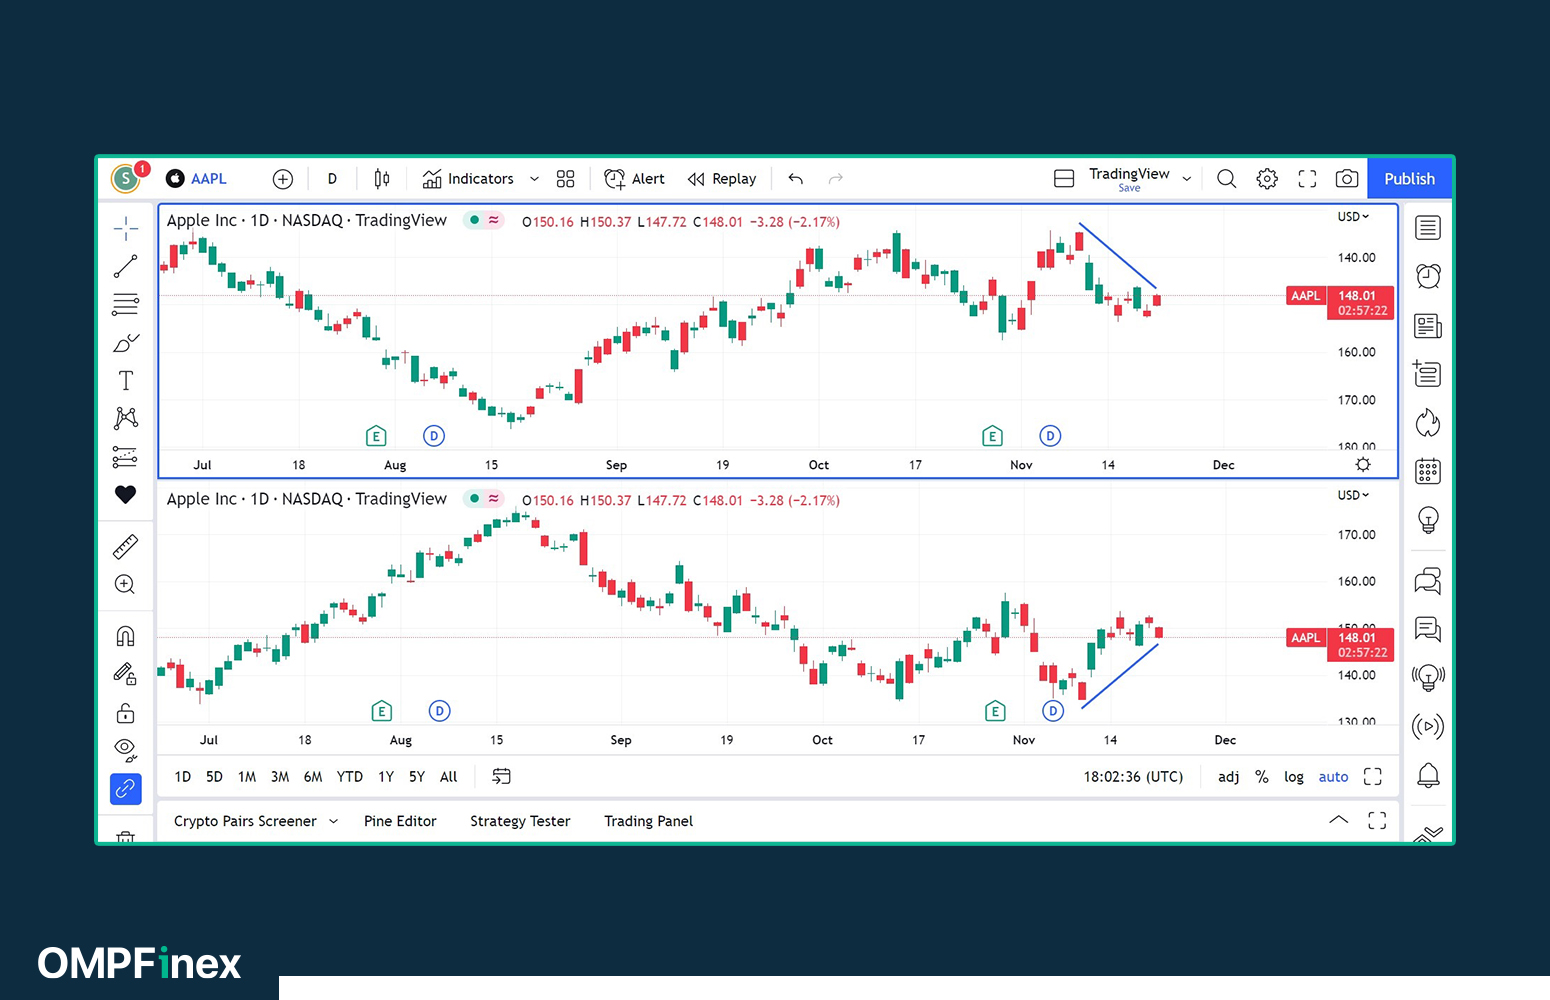Select the Text annotation tool
This screenshot has height=1000, width=1550.
pos(126,381)
